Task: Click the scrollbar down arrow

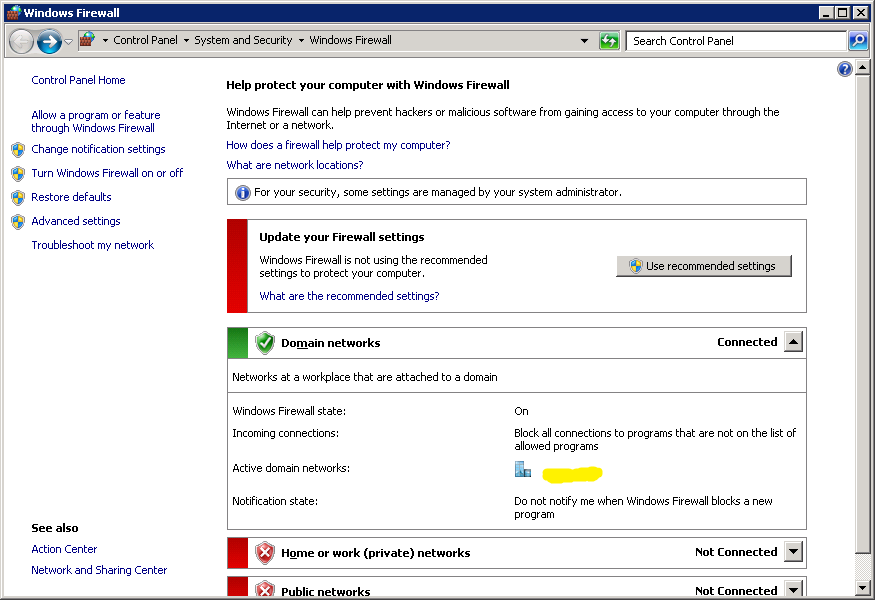Action: point(863,588)
